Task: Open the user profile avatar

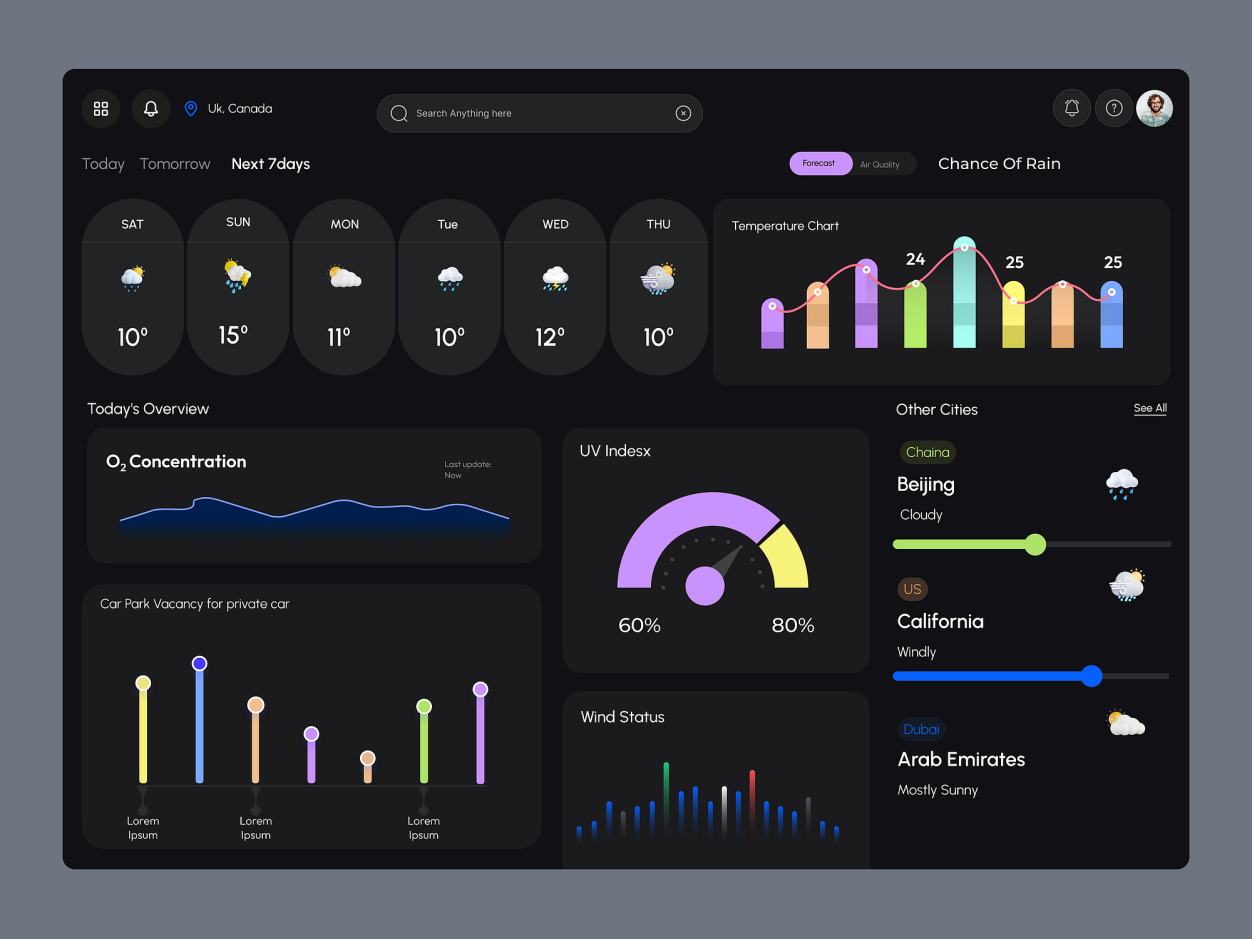Action: pos(1155,108)
